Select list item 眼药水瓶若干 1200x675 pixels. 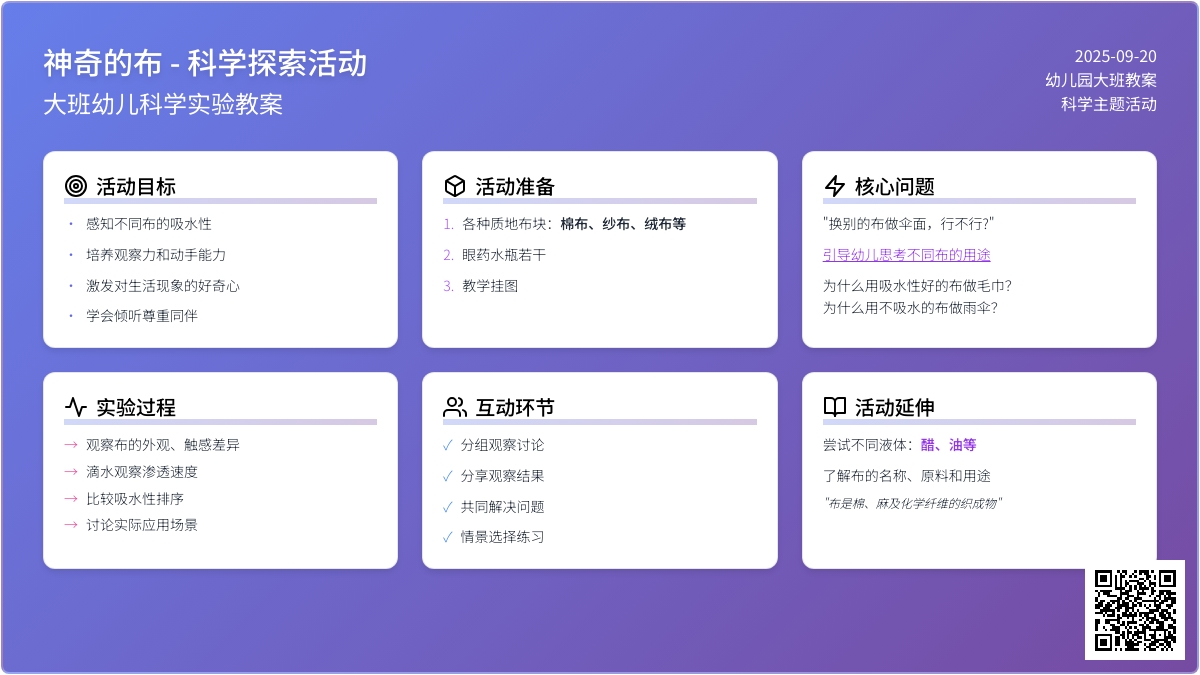(x=504, y=255)
